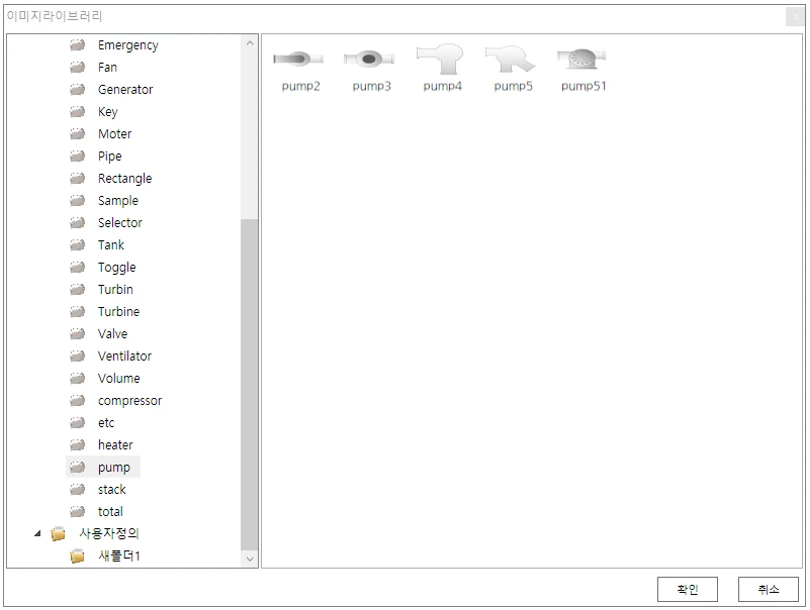Screen dimensions: 810x610
Task: Open the total category
Action: coord(110,511)
